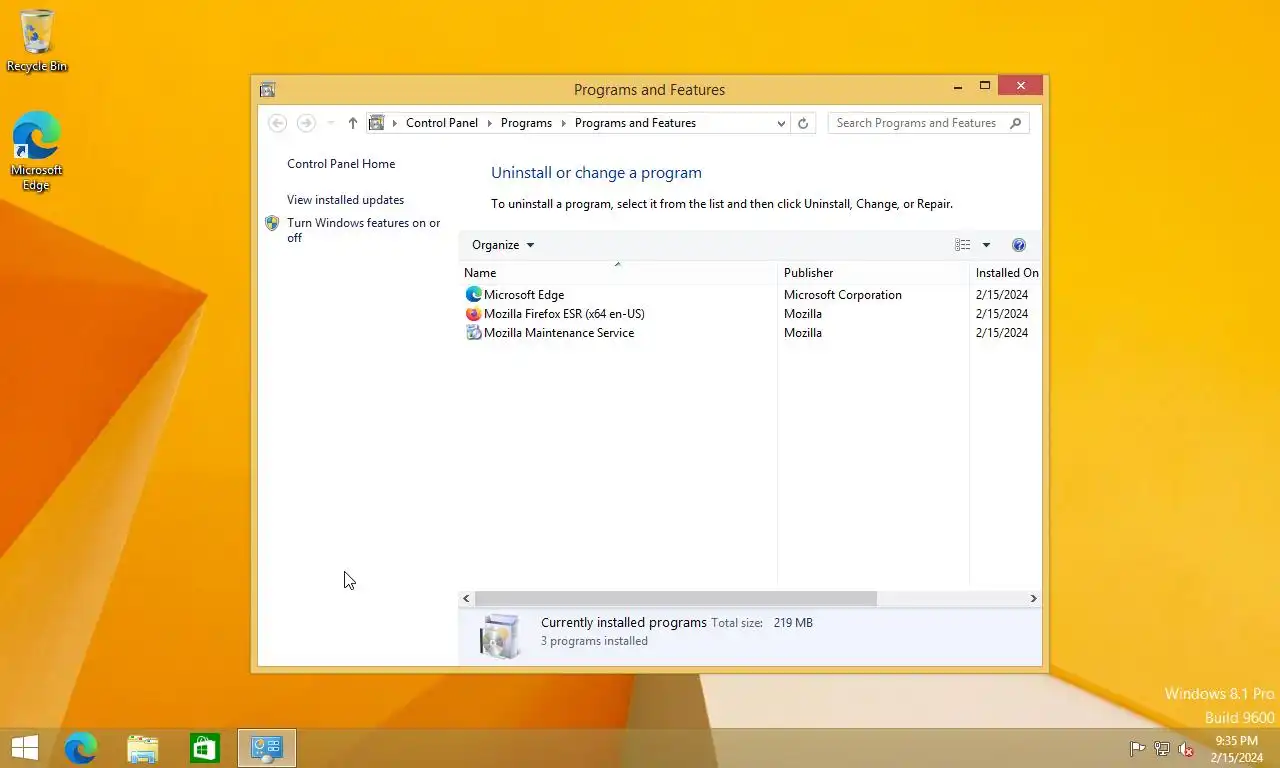Expand the chevron before Control Panel breadcrumb

coord(395,123)
